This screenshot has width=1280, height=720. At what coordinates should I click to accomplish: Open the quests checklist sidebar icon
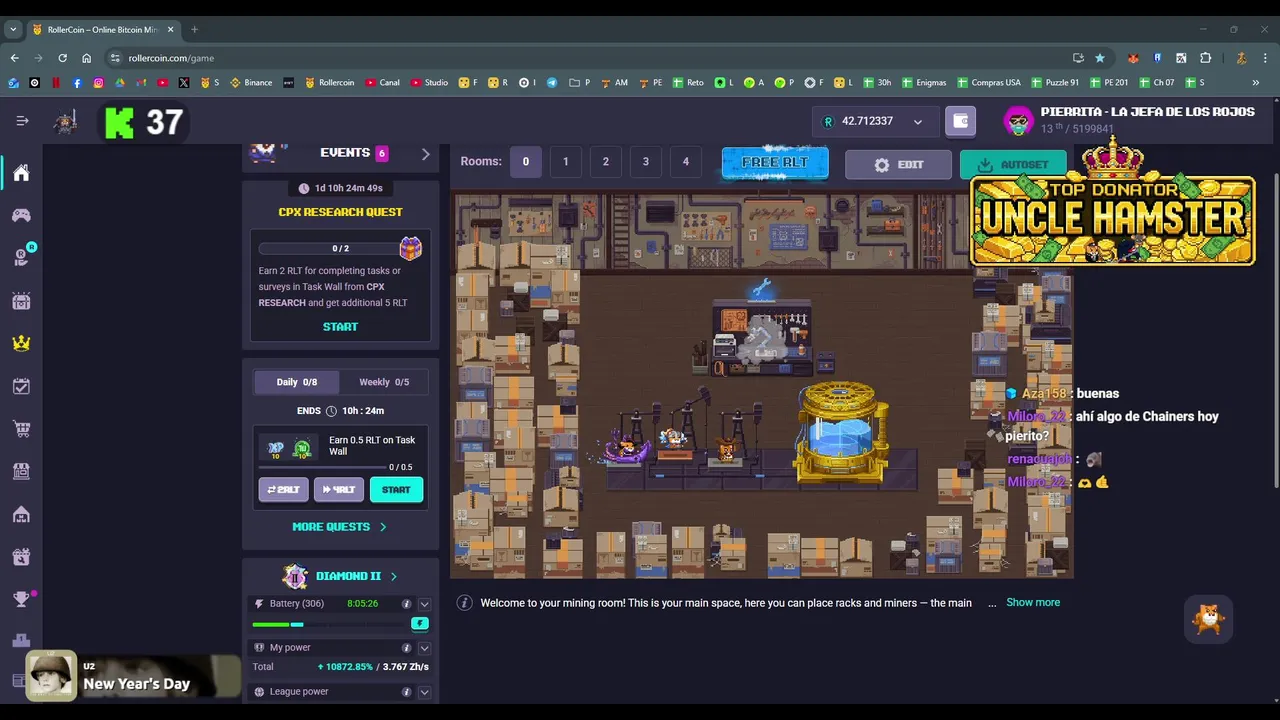point(21,386)
